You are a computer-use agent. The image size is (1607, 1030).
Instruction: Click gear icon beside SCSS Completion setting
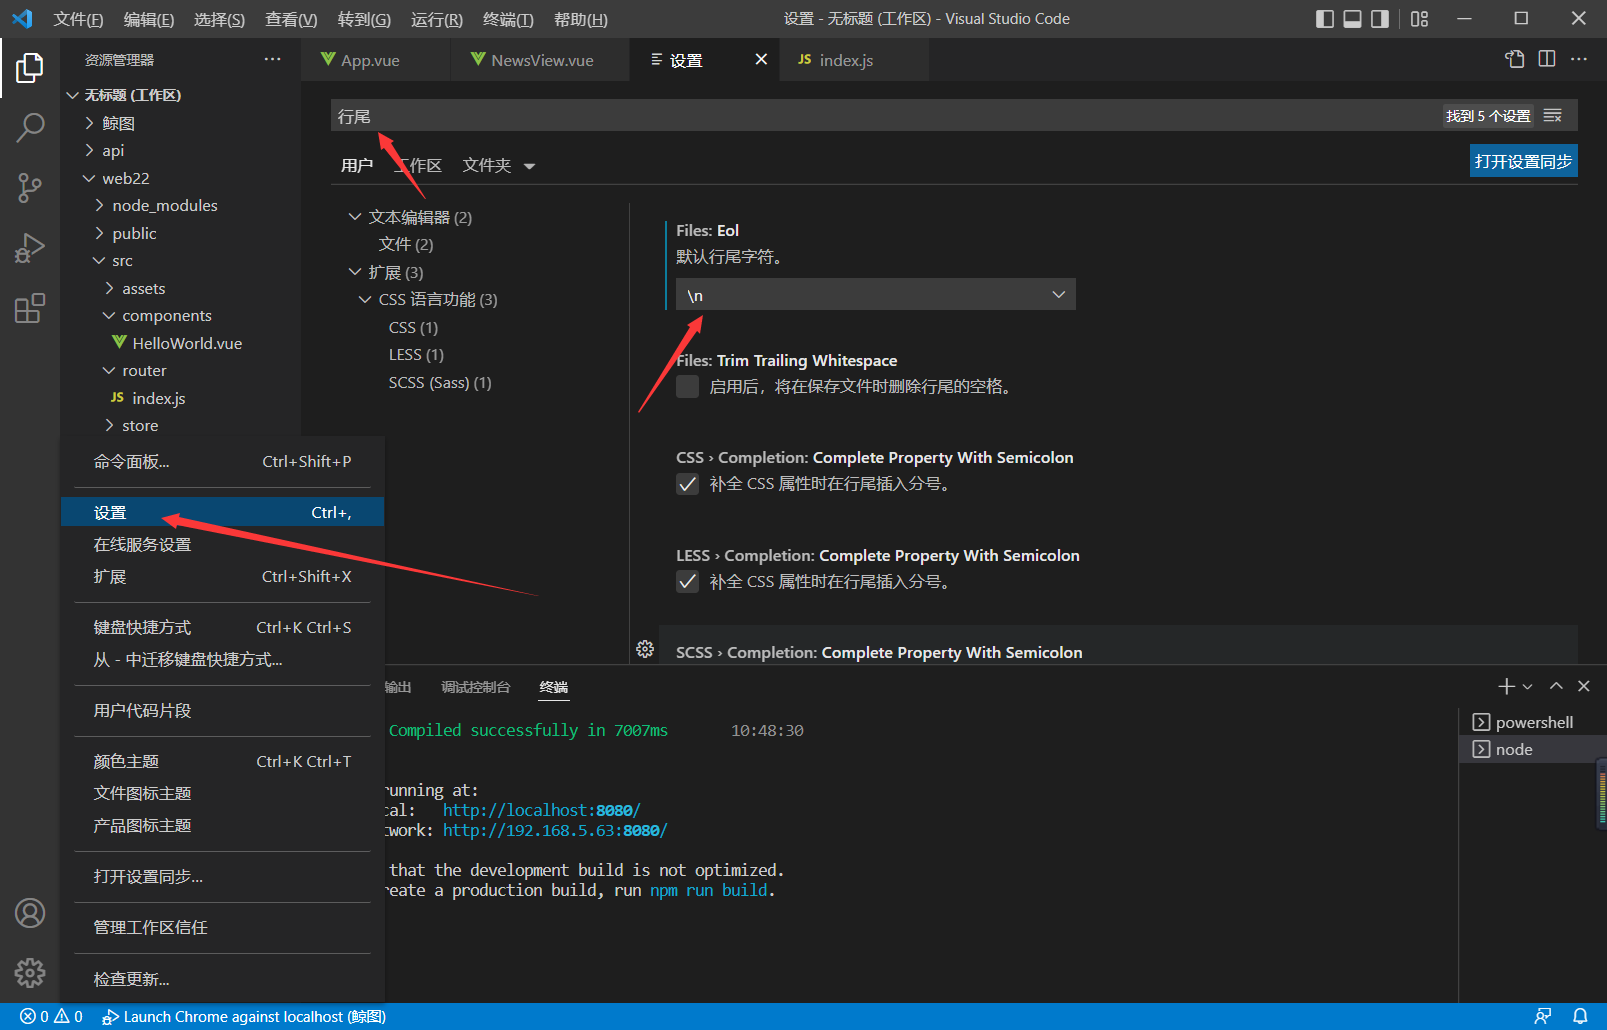point(645,649)
